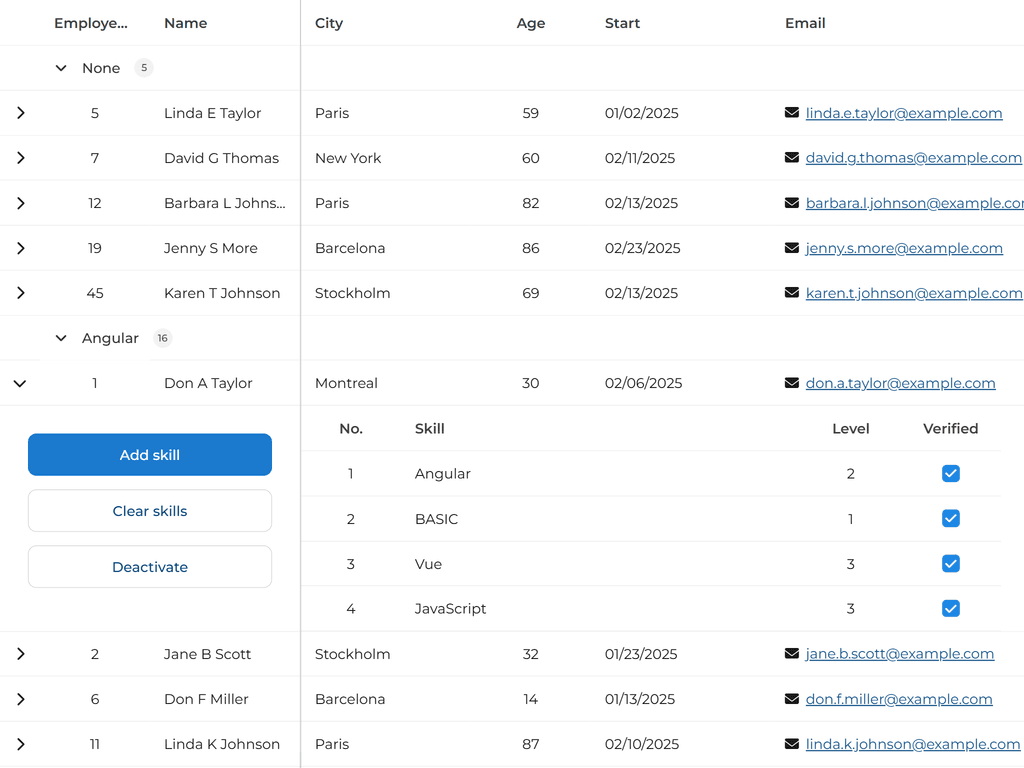Expand Barbara L Johnson's detail row
Image resolution: width=1024 pixels, height=768 pixels.
coord(20,203)
